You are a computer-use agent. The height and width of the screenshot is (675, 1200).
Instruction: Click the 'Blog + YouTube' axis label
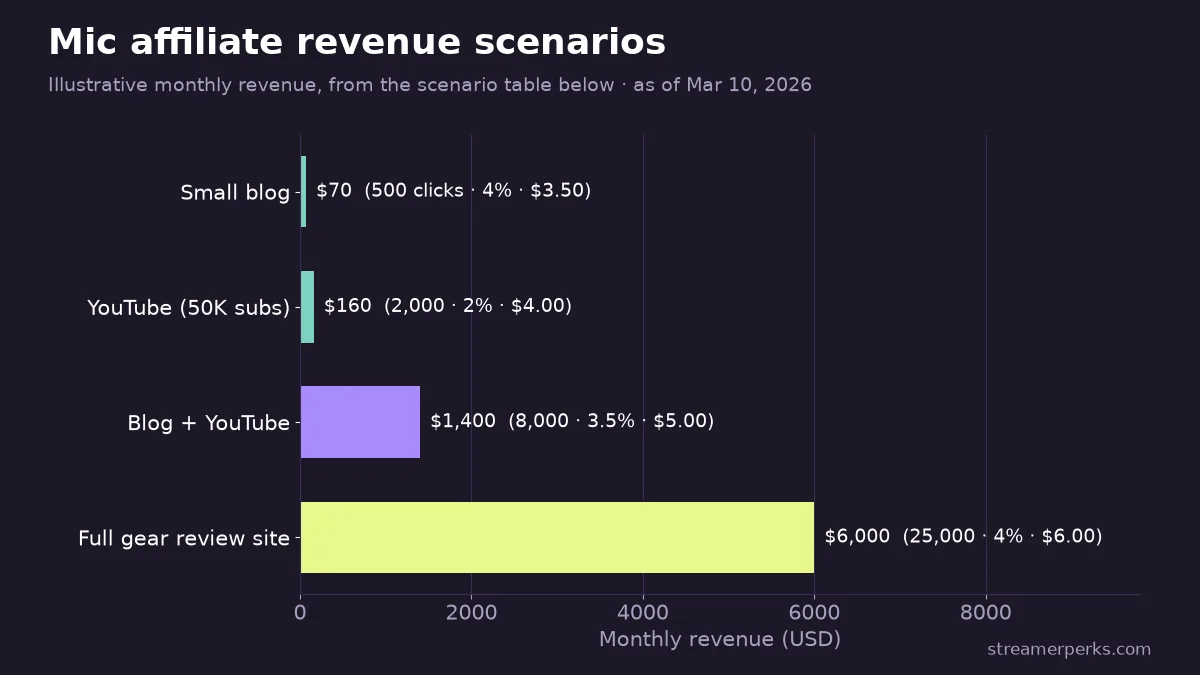[208, 423]
